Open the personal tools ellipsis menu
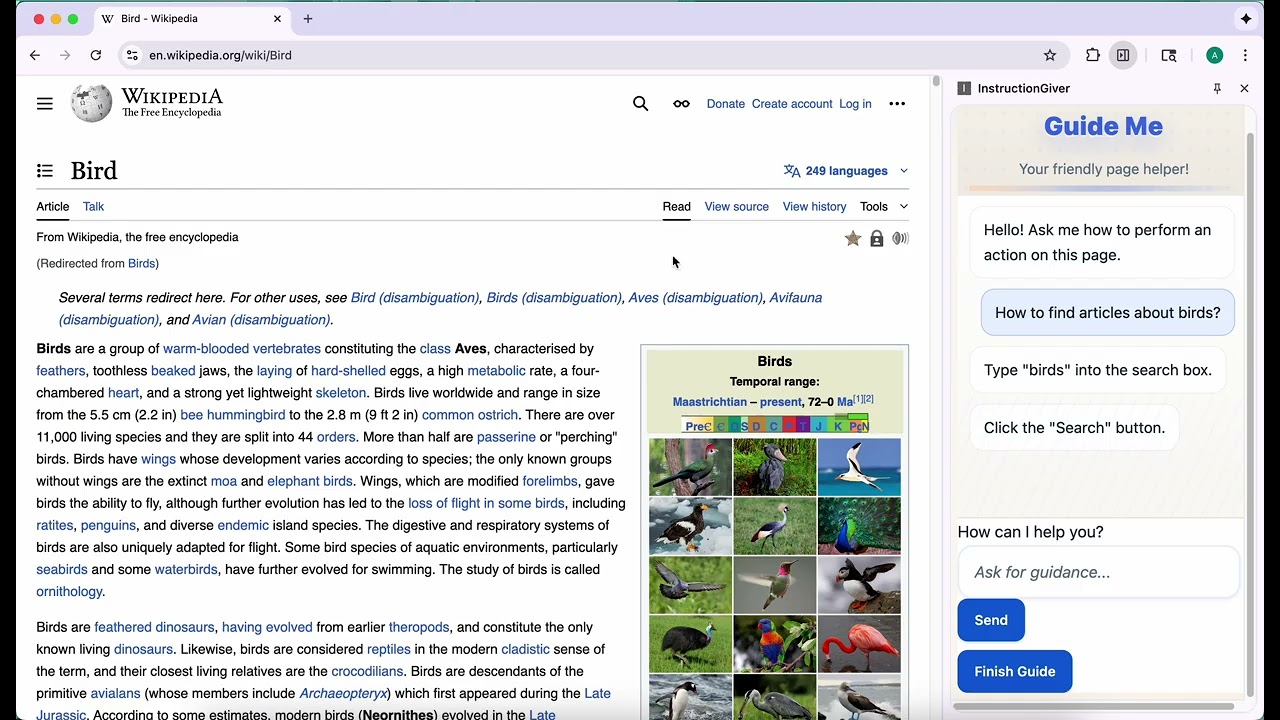 tap(897, 104)
